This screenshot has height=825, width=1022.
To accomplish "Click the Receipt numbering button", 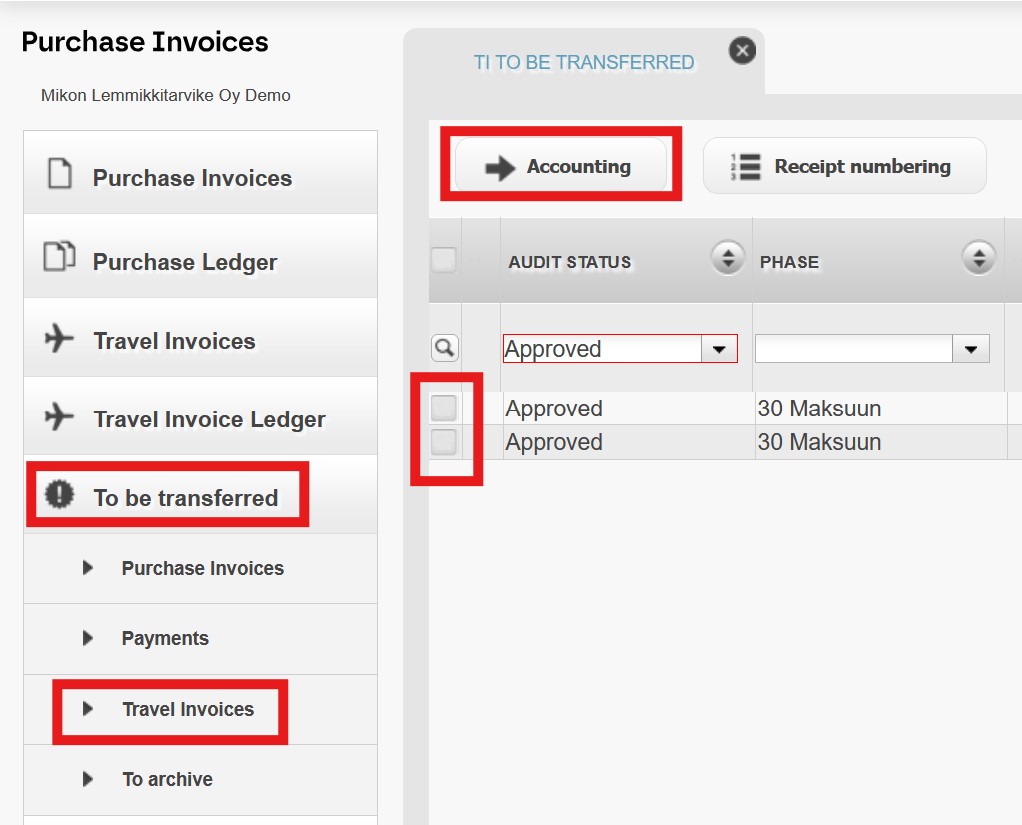I will 845,166.
